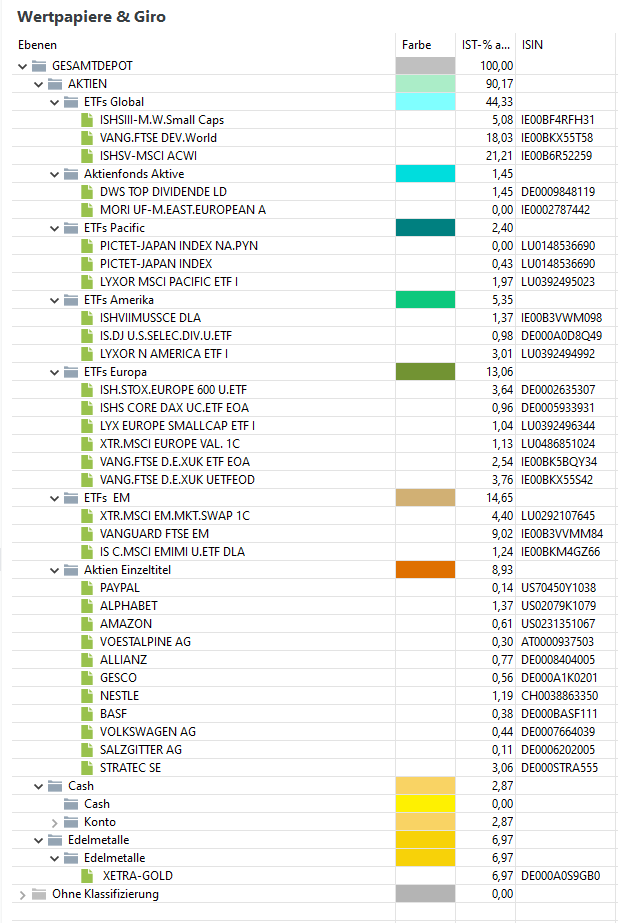Click the security icon of LYXOR N AMERICA ETF I
This screenshot has width=618, height=923.
coord(87,354)
